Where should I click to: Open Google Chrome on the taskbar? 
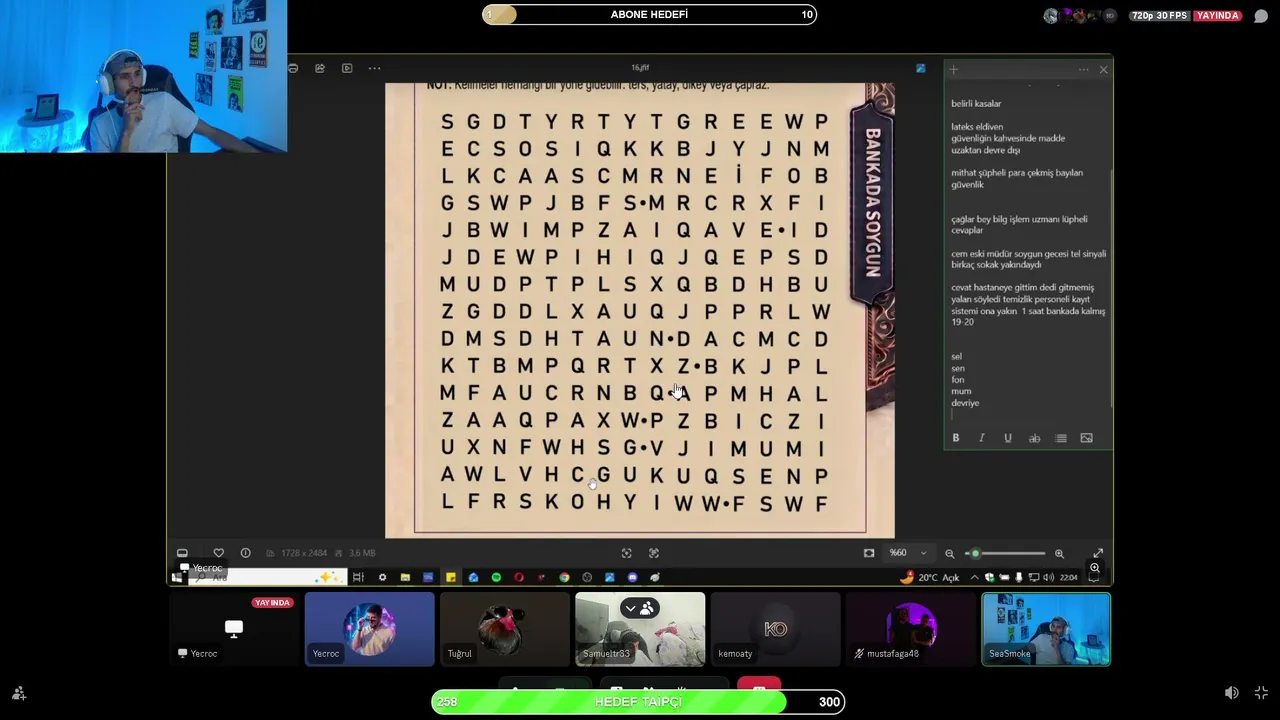564,577
